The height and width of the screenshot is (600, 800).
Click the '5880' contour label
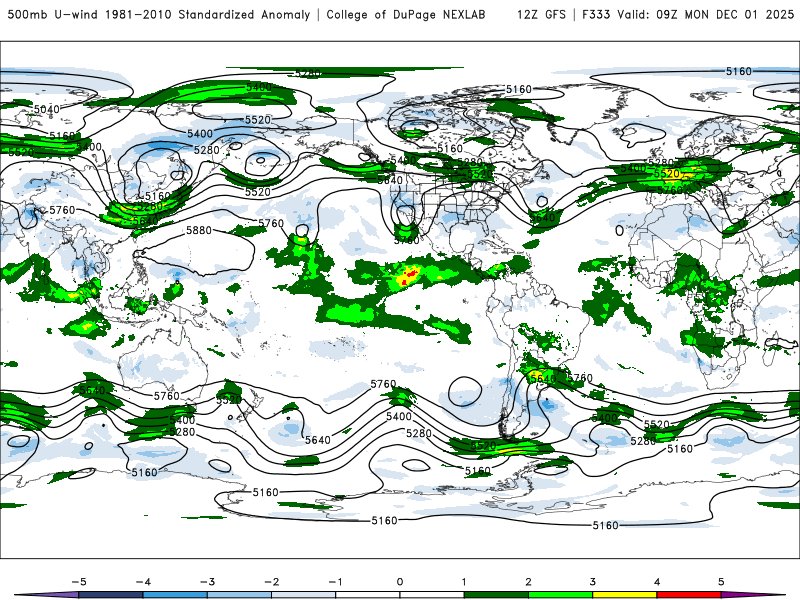(199, 231)
